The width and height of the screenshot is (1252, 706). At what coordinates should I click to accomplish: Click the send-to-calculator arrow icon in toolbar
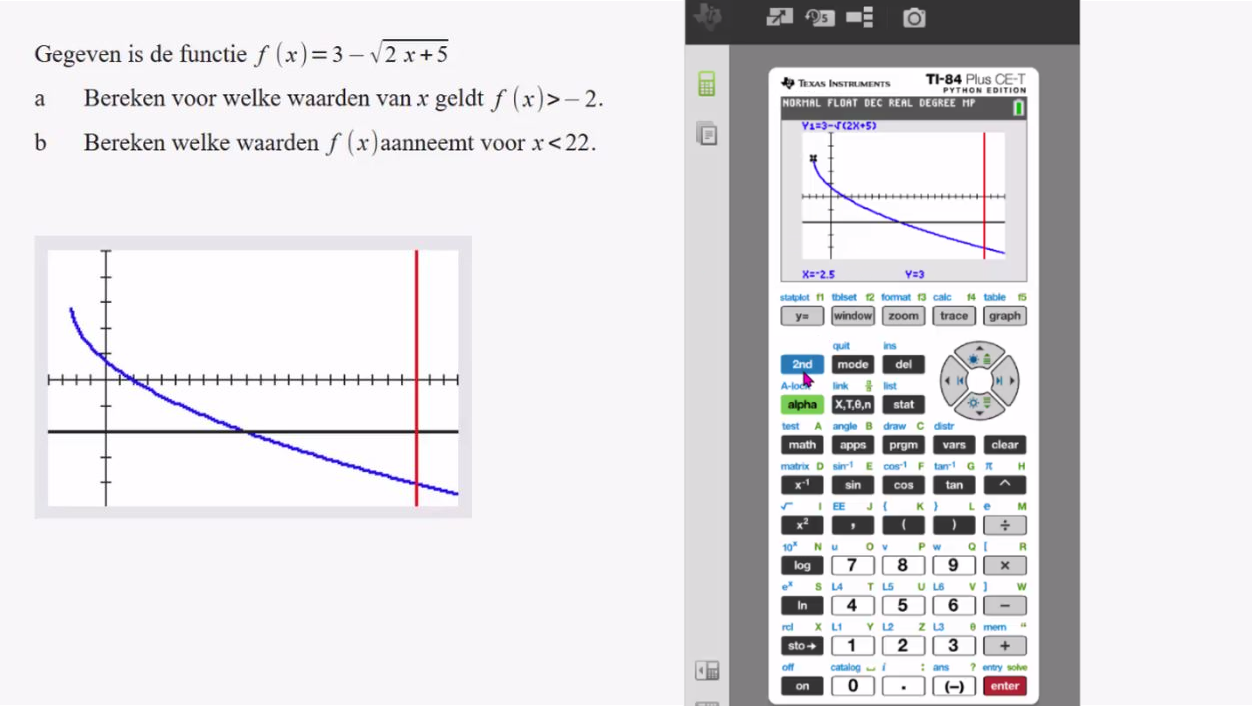point(779,17)
